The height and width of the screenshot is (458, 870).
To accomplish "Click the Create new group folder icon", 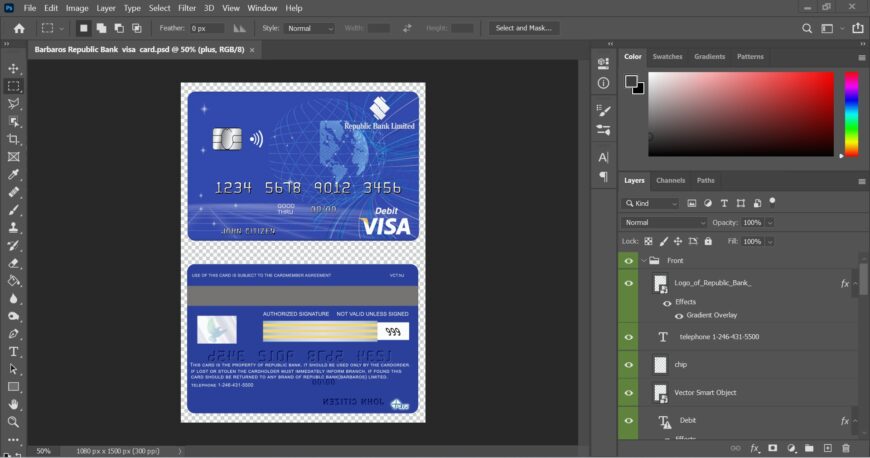I will 809,448.
